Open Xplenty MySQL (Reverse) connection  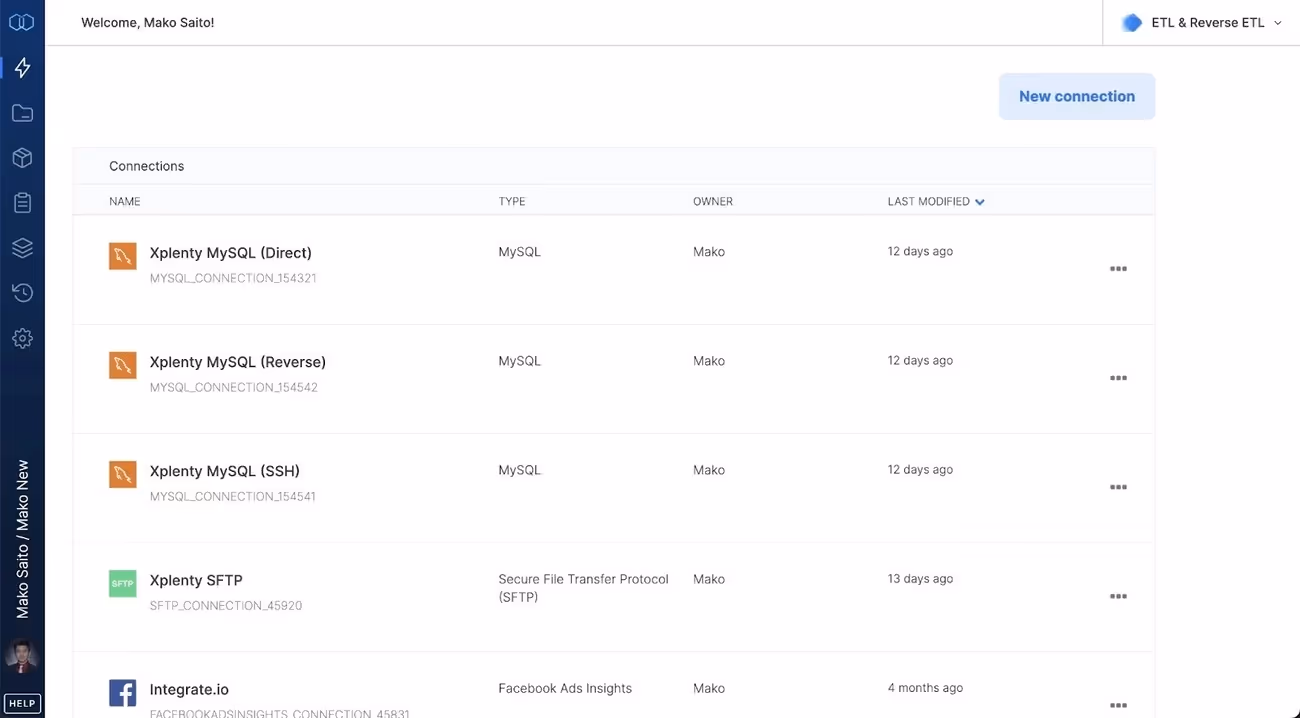(x=238, y=362)
